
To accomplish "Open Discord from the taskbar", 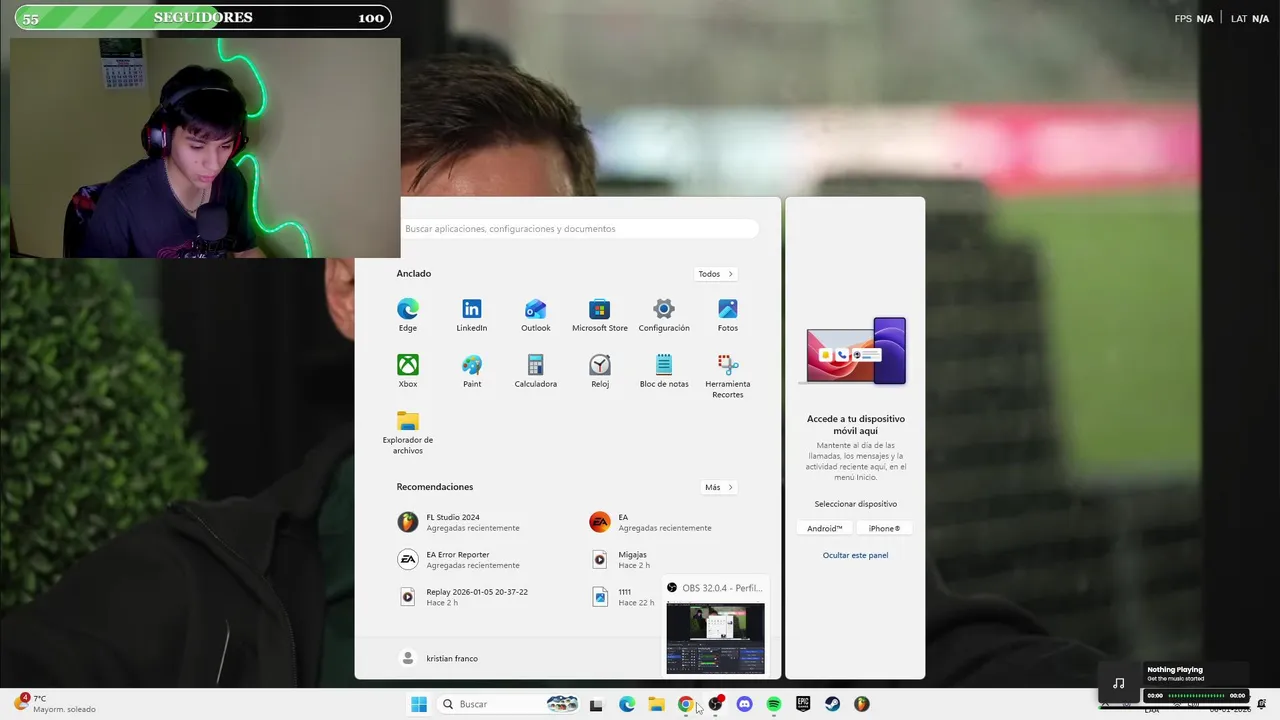I will pyautogui.click(x=744, y=704).
